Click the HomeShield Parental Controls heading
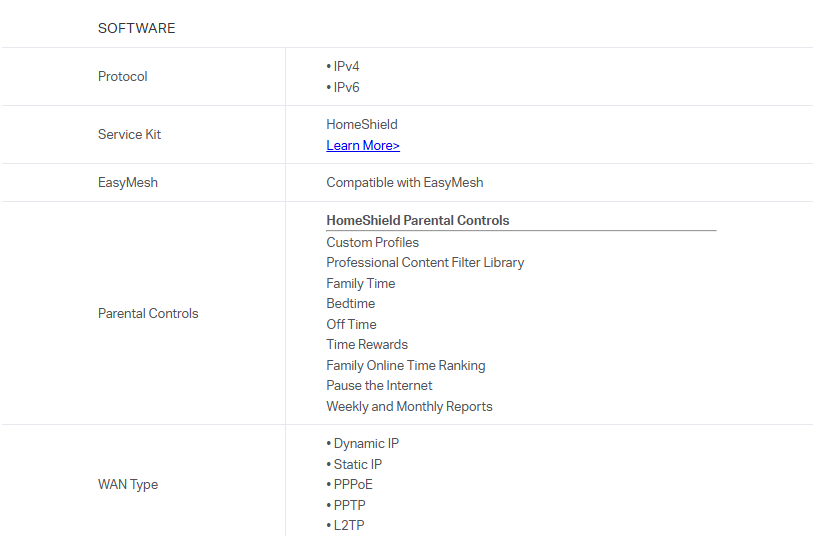 point(417,221)
